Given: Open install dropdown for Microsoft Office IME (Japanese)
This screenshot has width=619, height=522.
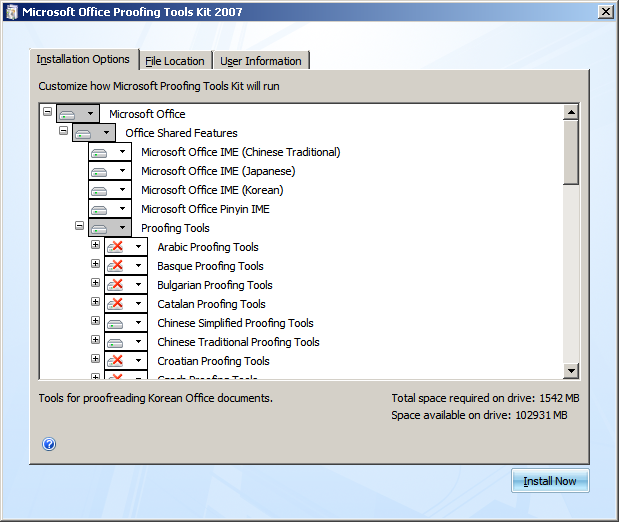Looking at the screenshot, I should (x=110, y=171).
